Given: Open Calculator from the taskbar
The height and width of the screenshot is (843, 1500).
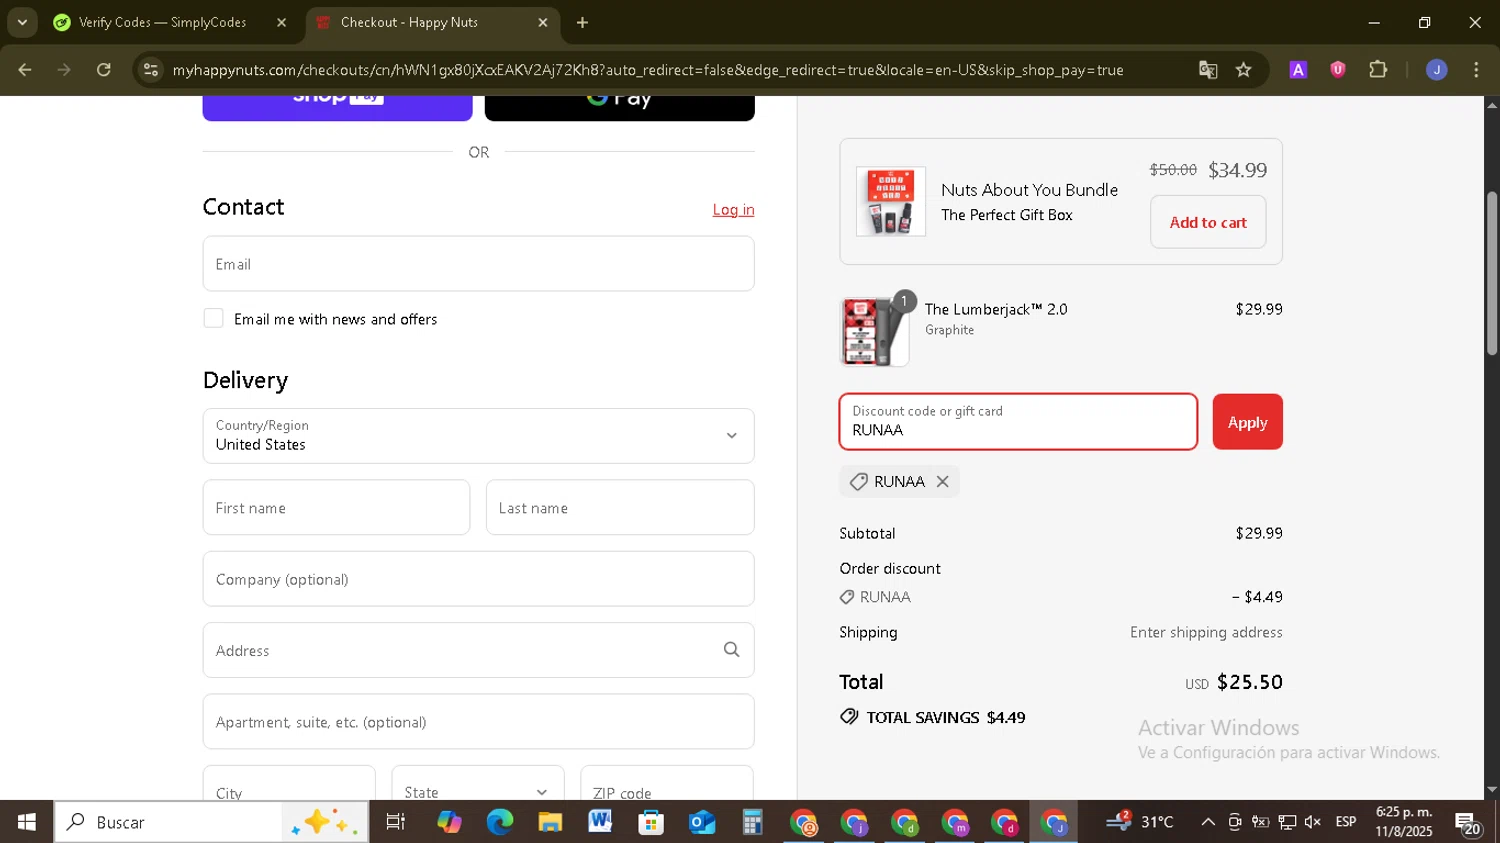Looking at the screenshot, I should click(x=752, y=822).
